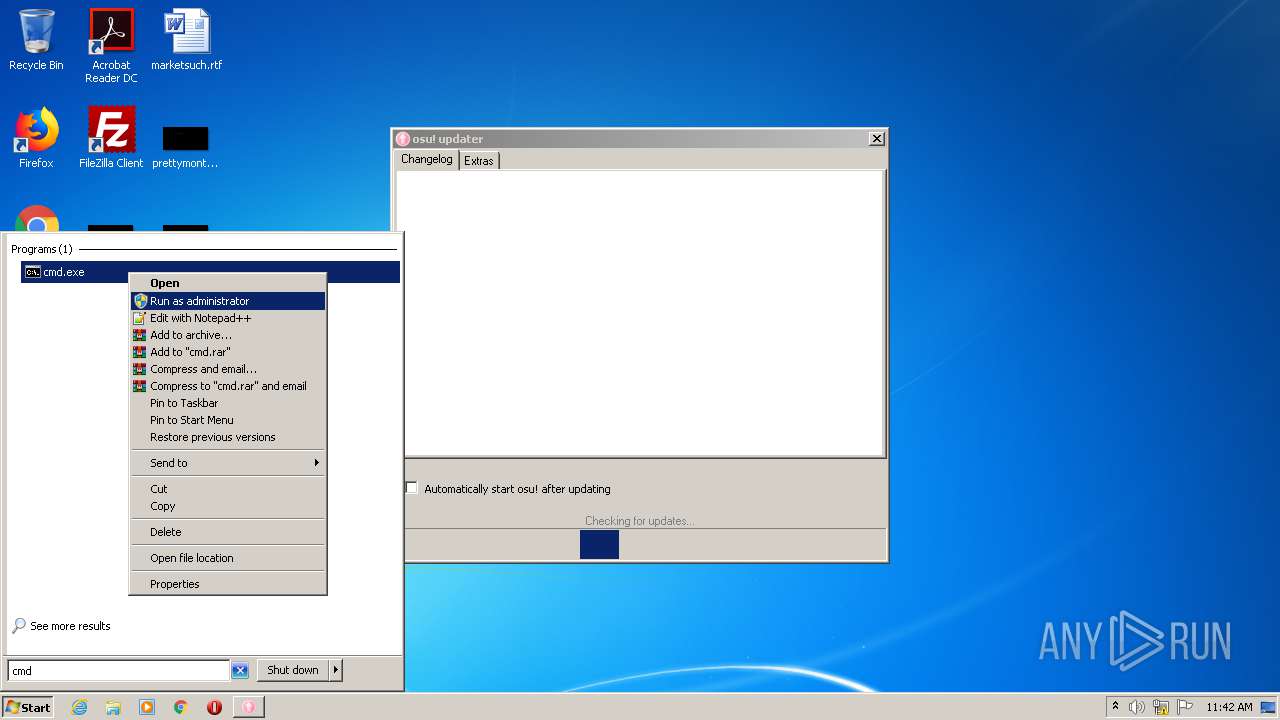Choose Copy from the context menu

click(228, 506)
